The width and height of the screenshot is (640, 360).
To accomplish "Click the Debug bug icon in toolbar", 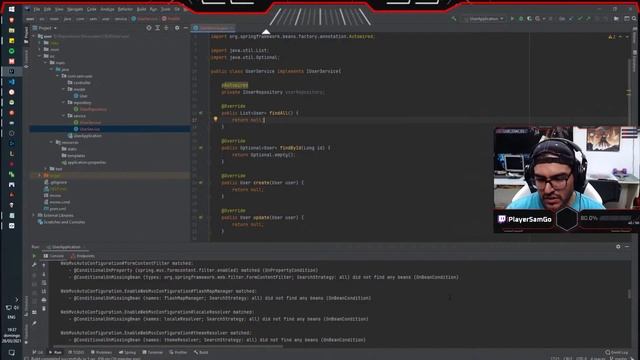I will click(x=521, y=19).
